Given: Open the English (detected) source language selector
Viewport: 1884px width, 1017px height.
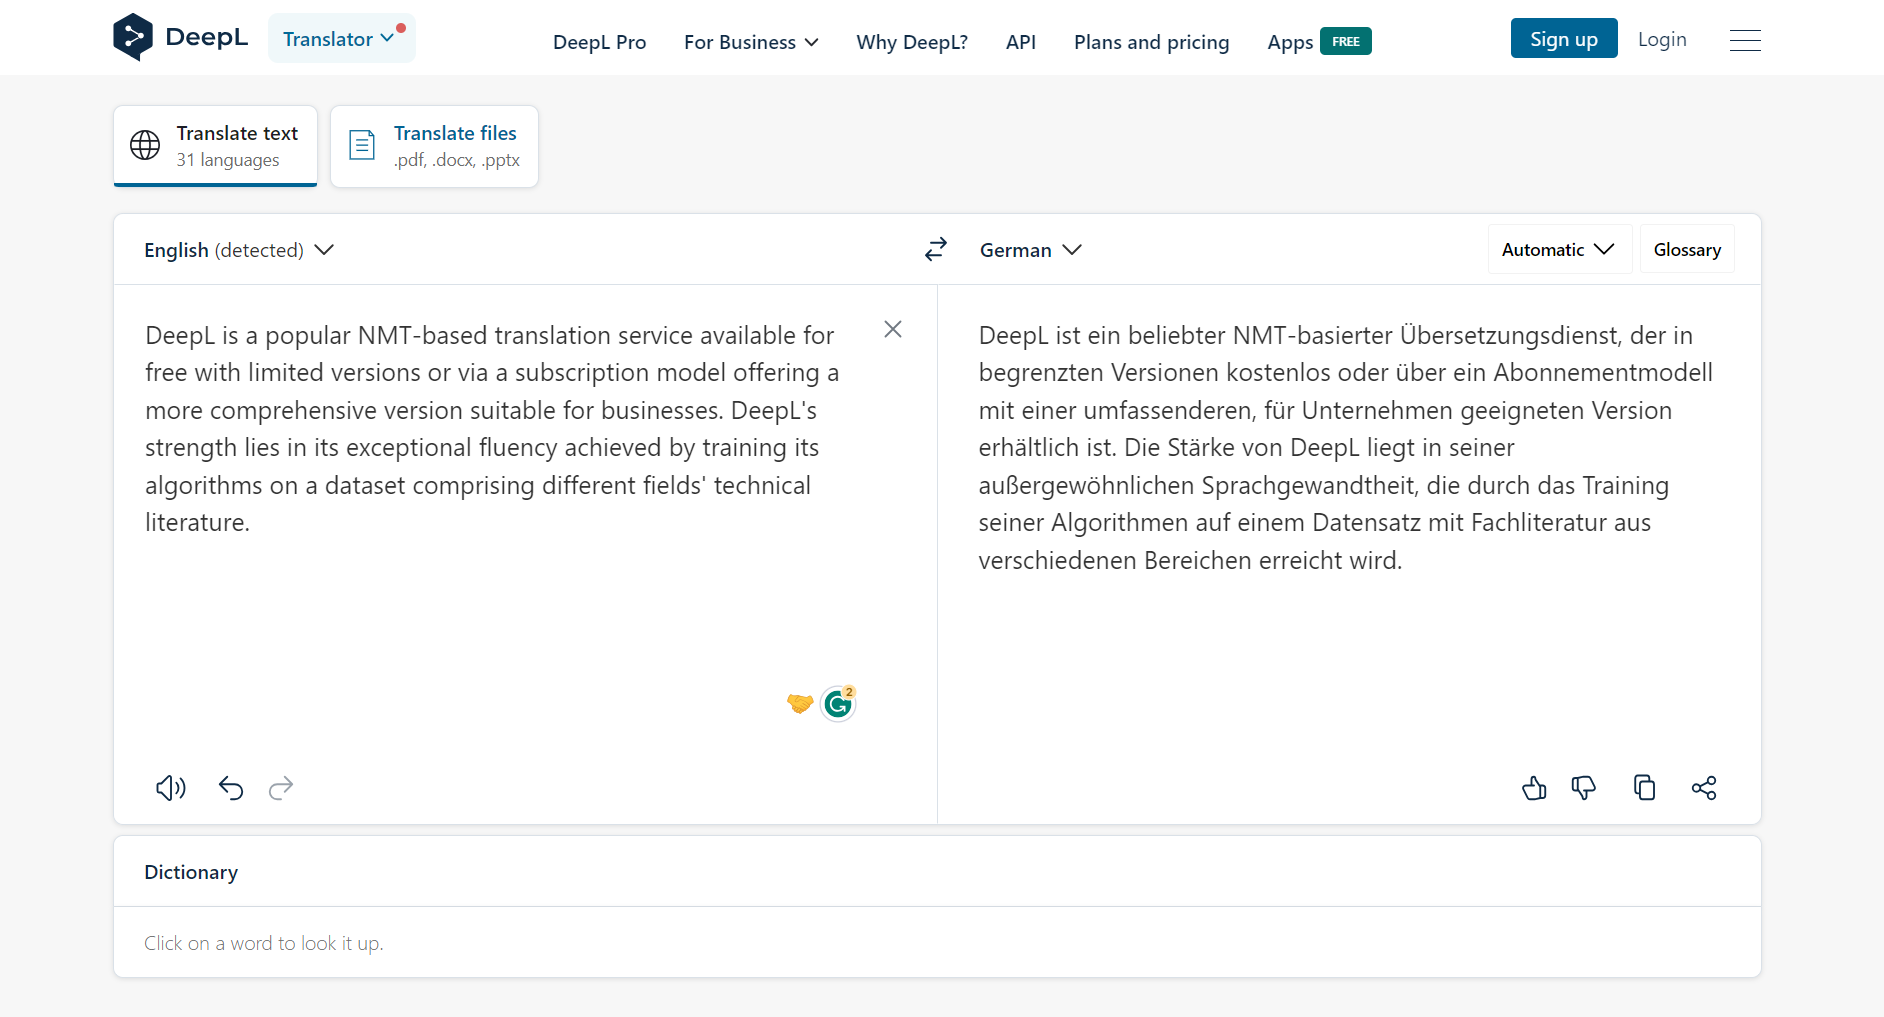Looking at the screenshot, I should coord(239,250).
